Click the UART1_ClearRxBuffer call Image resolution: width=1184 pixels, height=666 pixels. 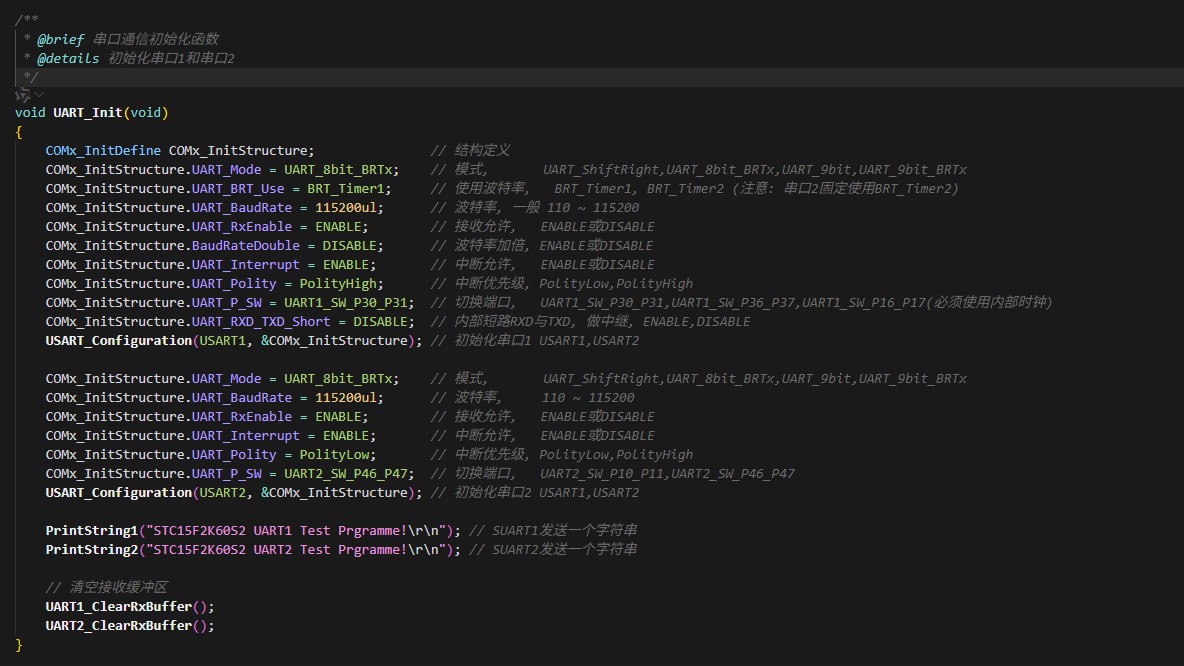pyautogui.click(x=118, y=606)
